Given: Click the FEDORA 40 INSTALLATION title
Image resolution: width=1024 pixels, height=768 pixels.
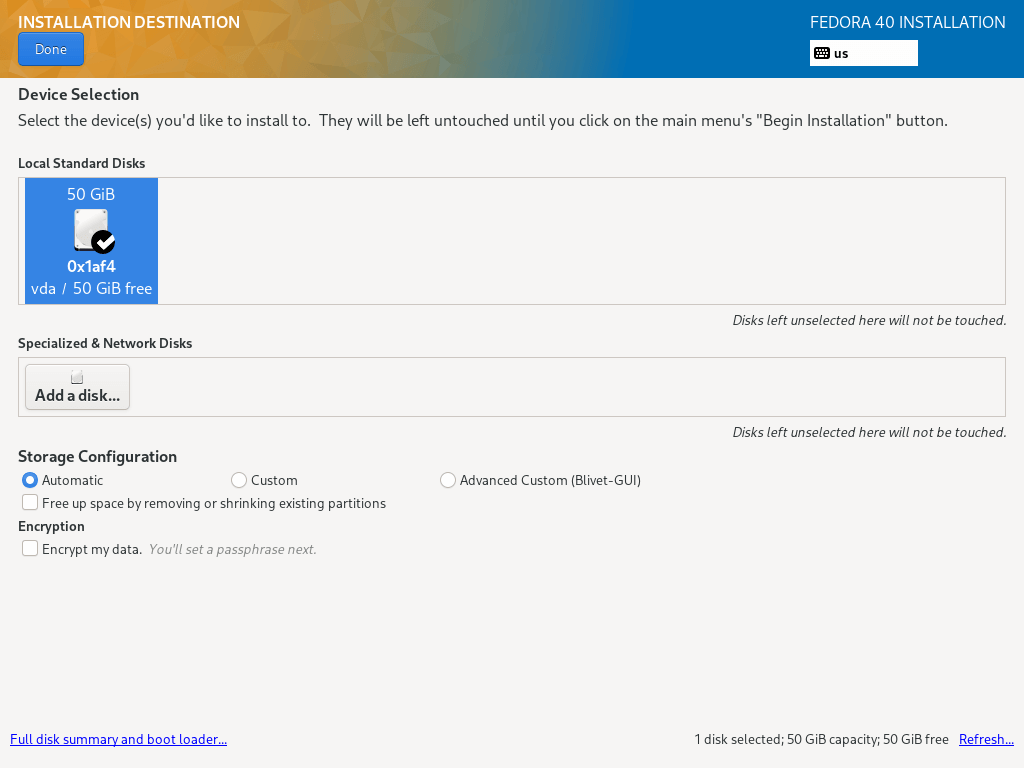Looking at the screenshot, I should [908, 22].
